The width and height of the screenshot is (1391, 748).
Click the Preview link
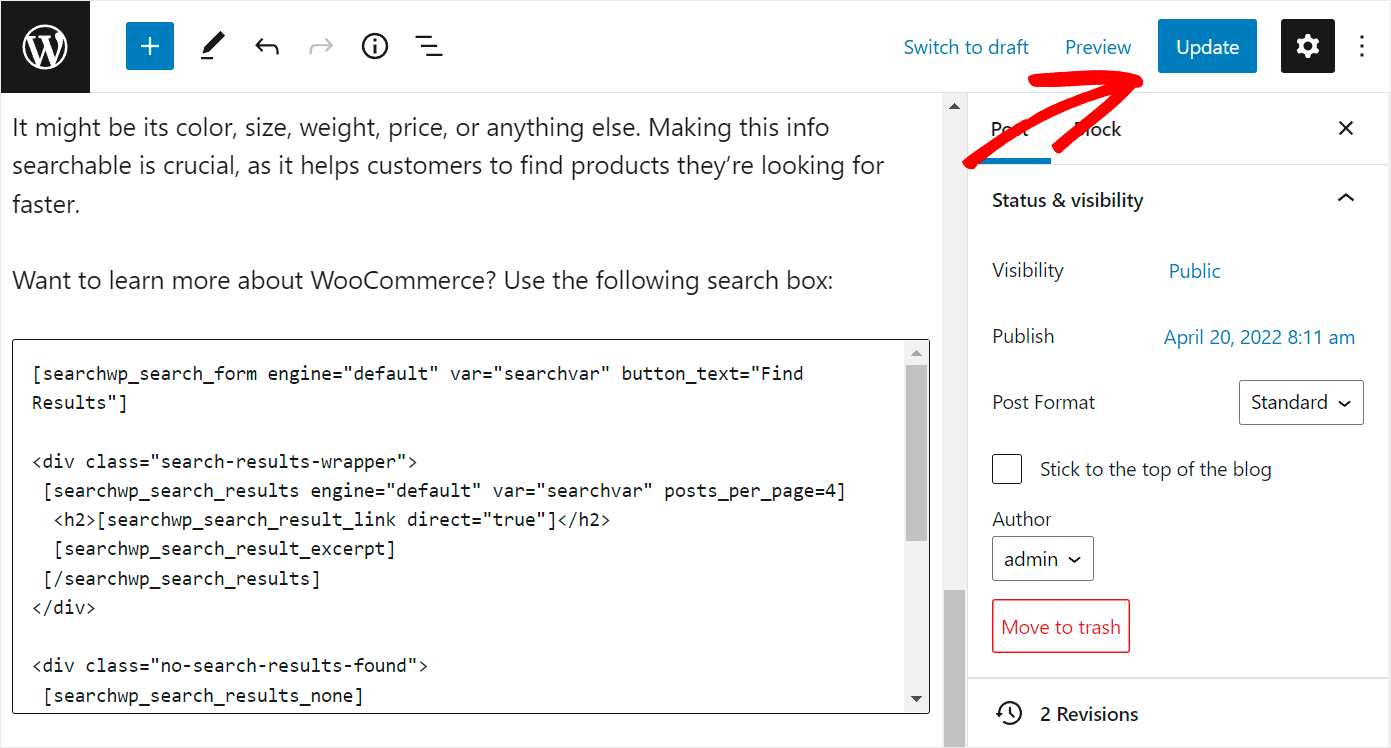tap(1098, 47)
